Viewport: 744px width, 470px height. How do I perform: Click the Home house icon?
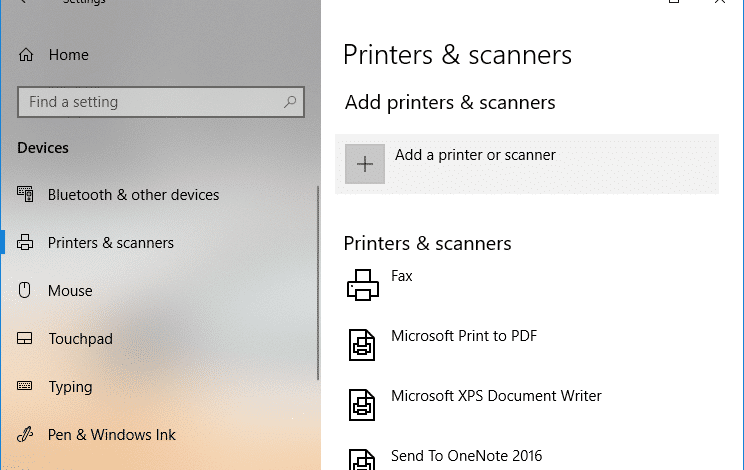coord(26,55)
